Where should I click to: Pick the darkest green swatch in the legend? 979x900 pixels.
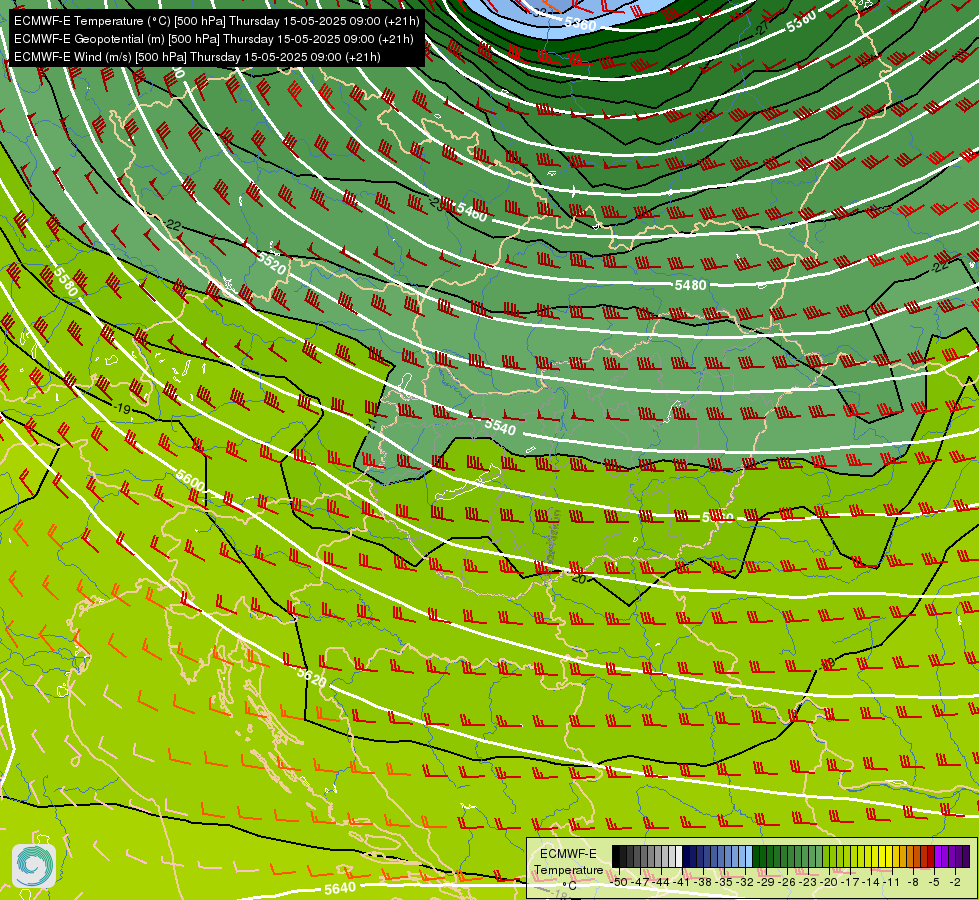coord(756,856)
